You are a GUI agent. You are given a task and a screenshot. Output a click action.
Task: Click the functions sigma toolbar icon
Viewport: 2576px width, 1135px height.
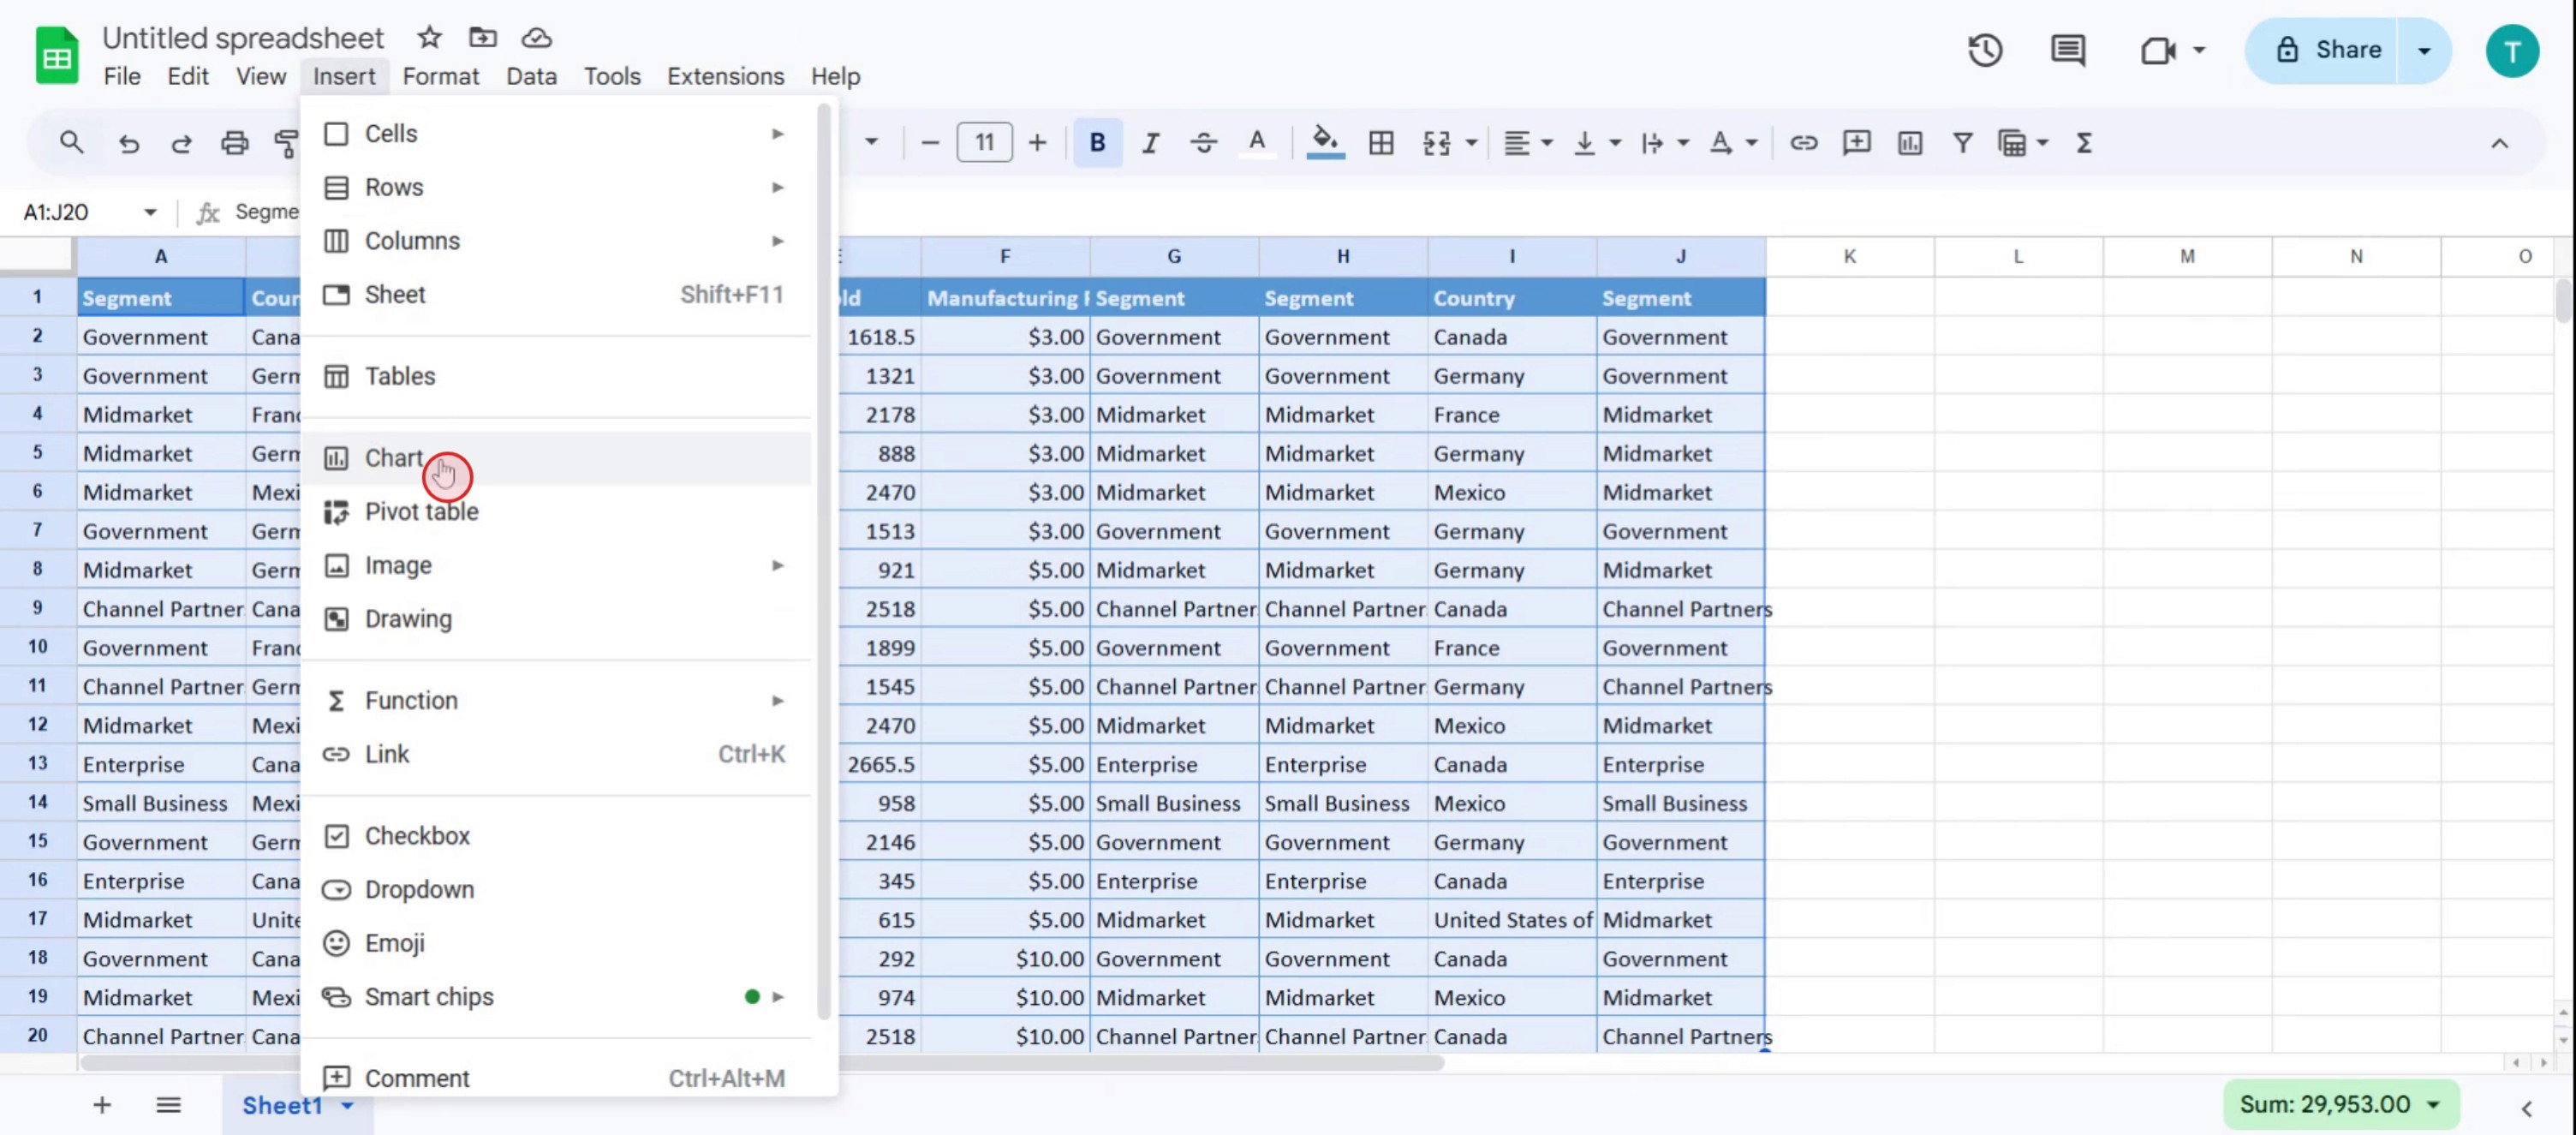2084,143
